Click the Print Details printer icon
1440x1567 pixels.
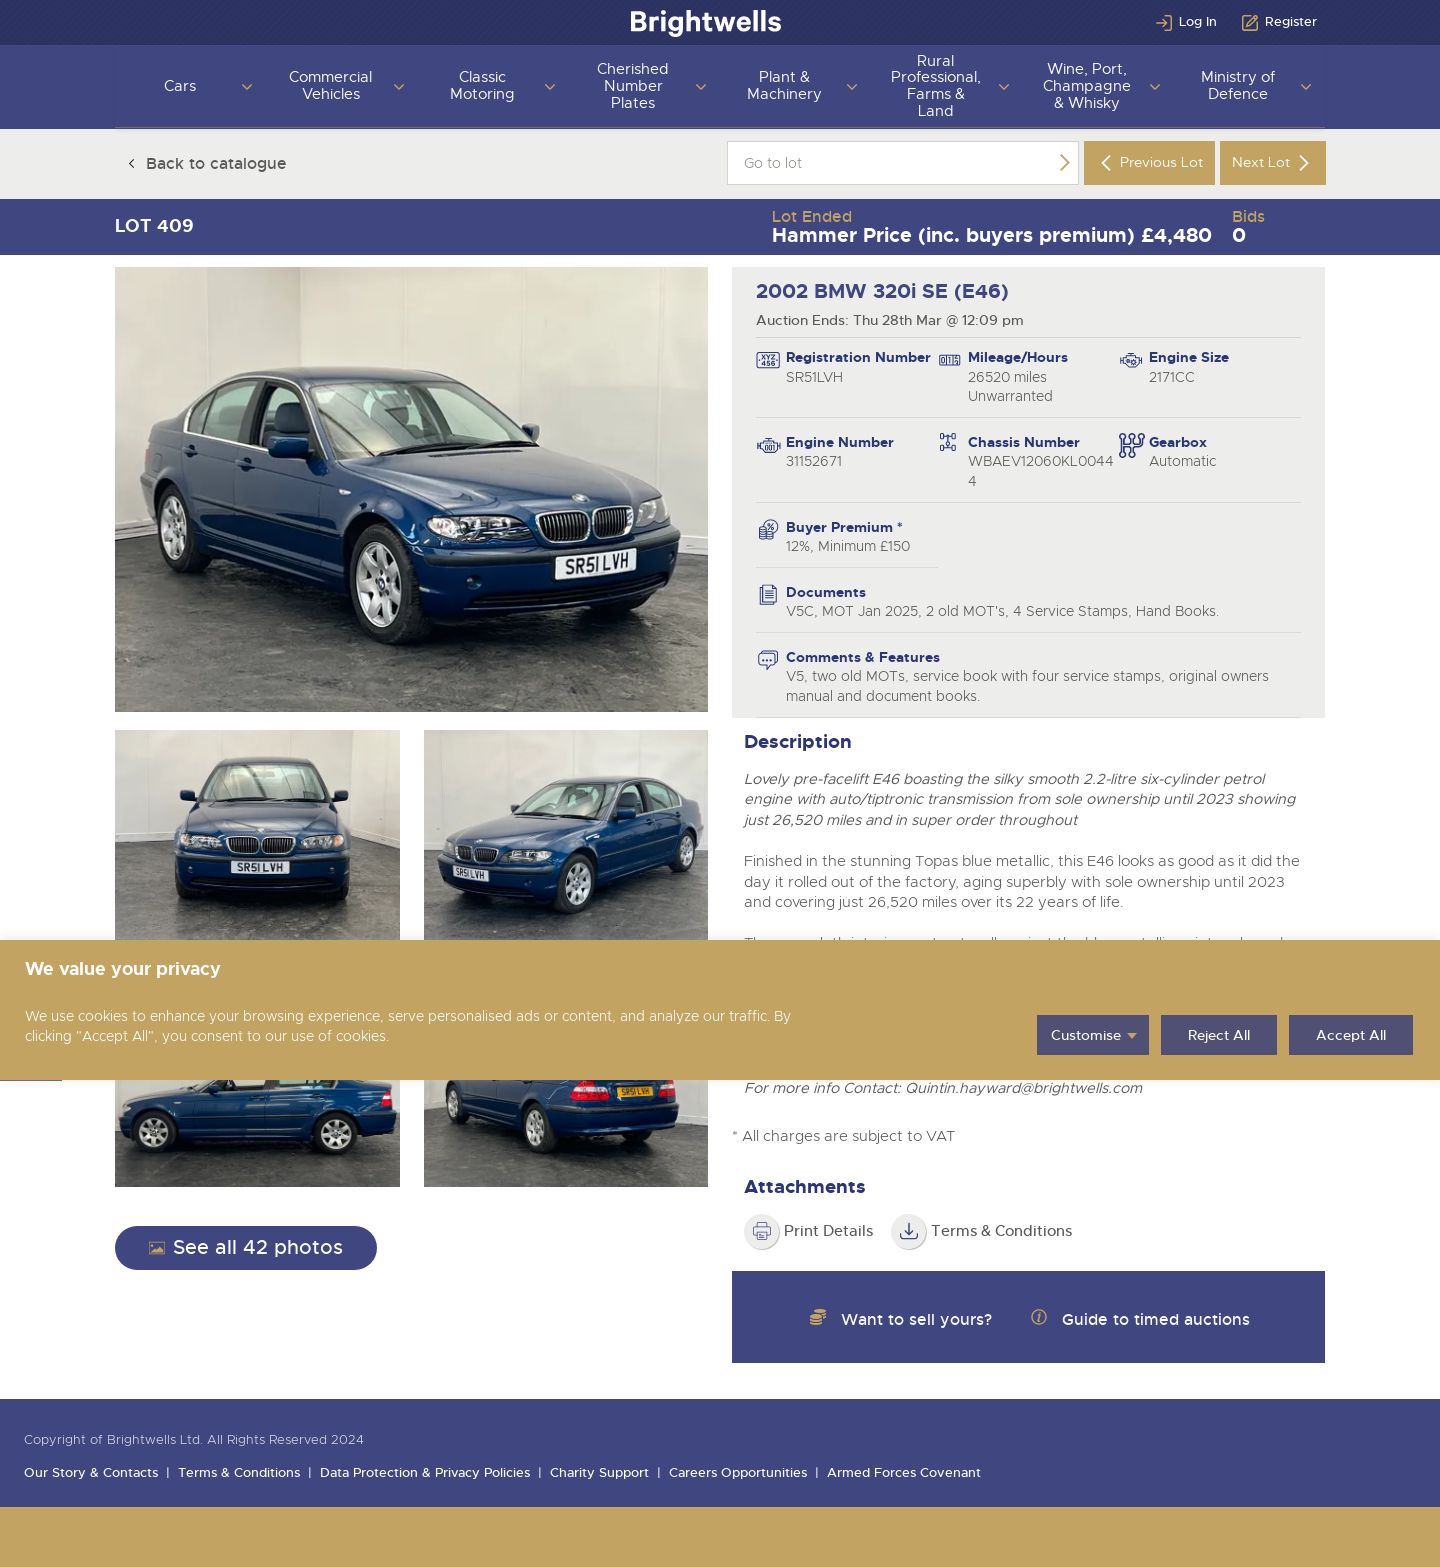[762, 1231]
